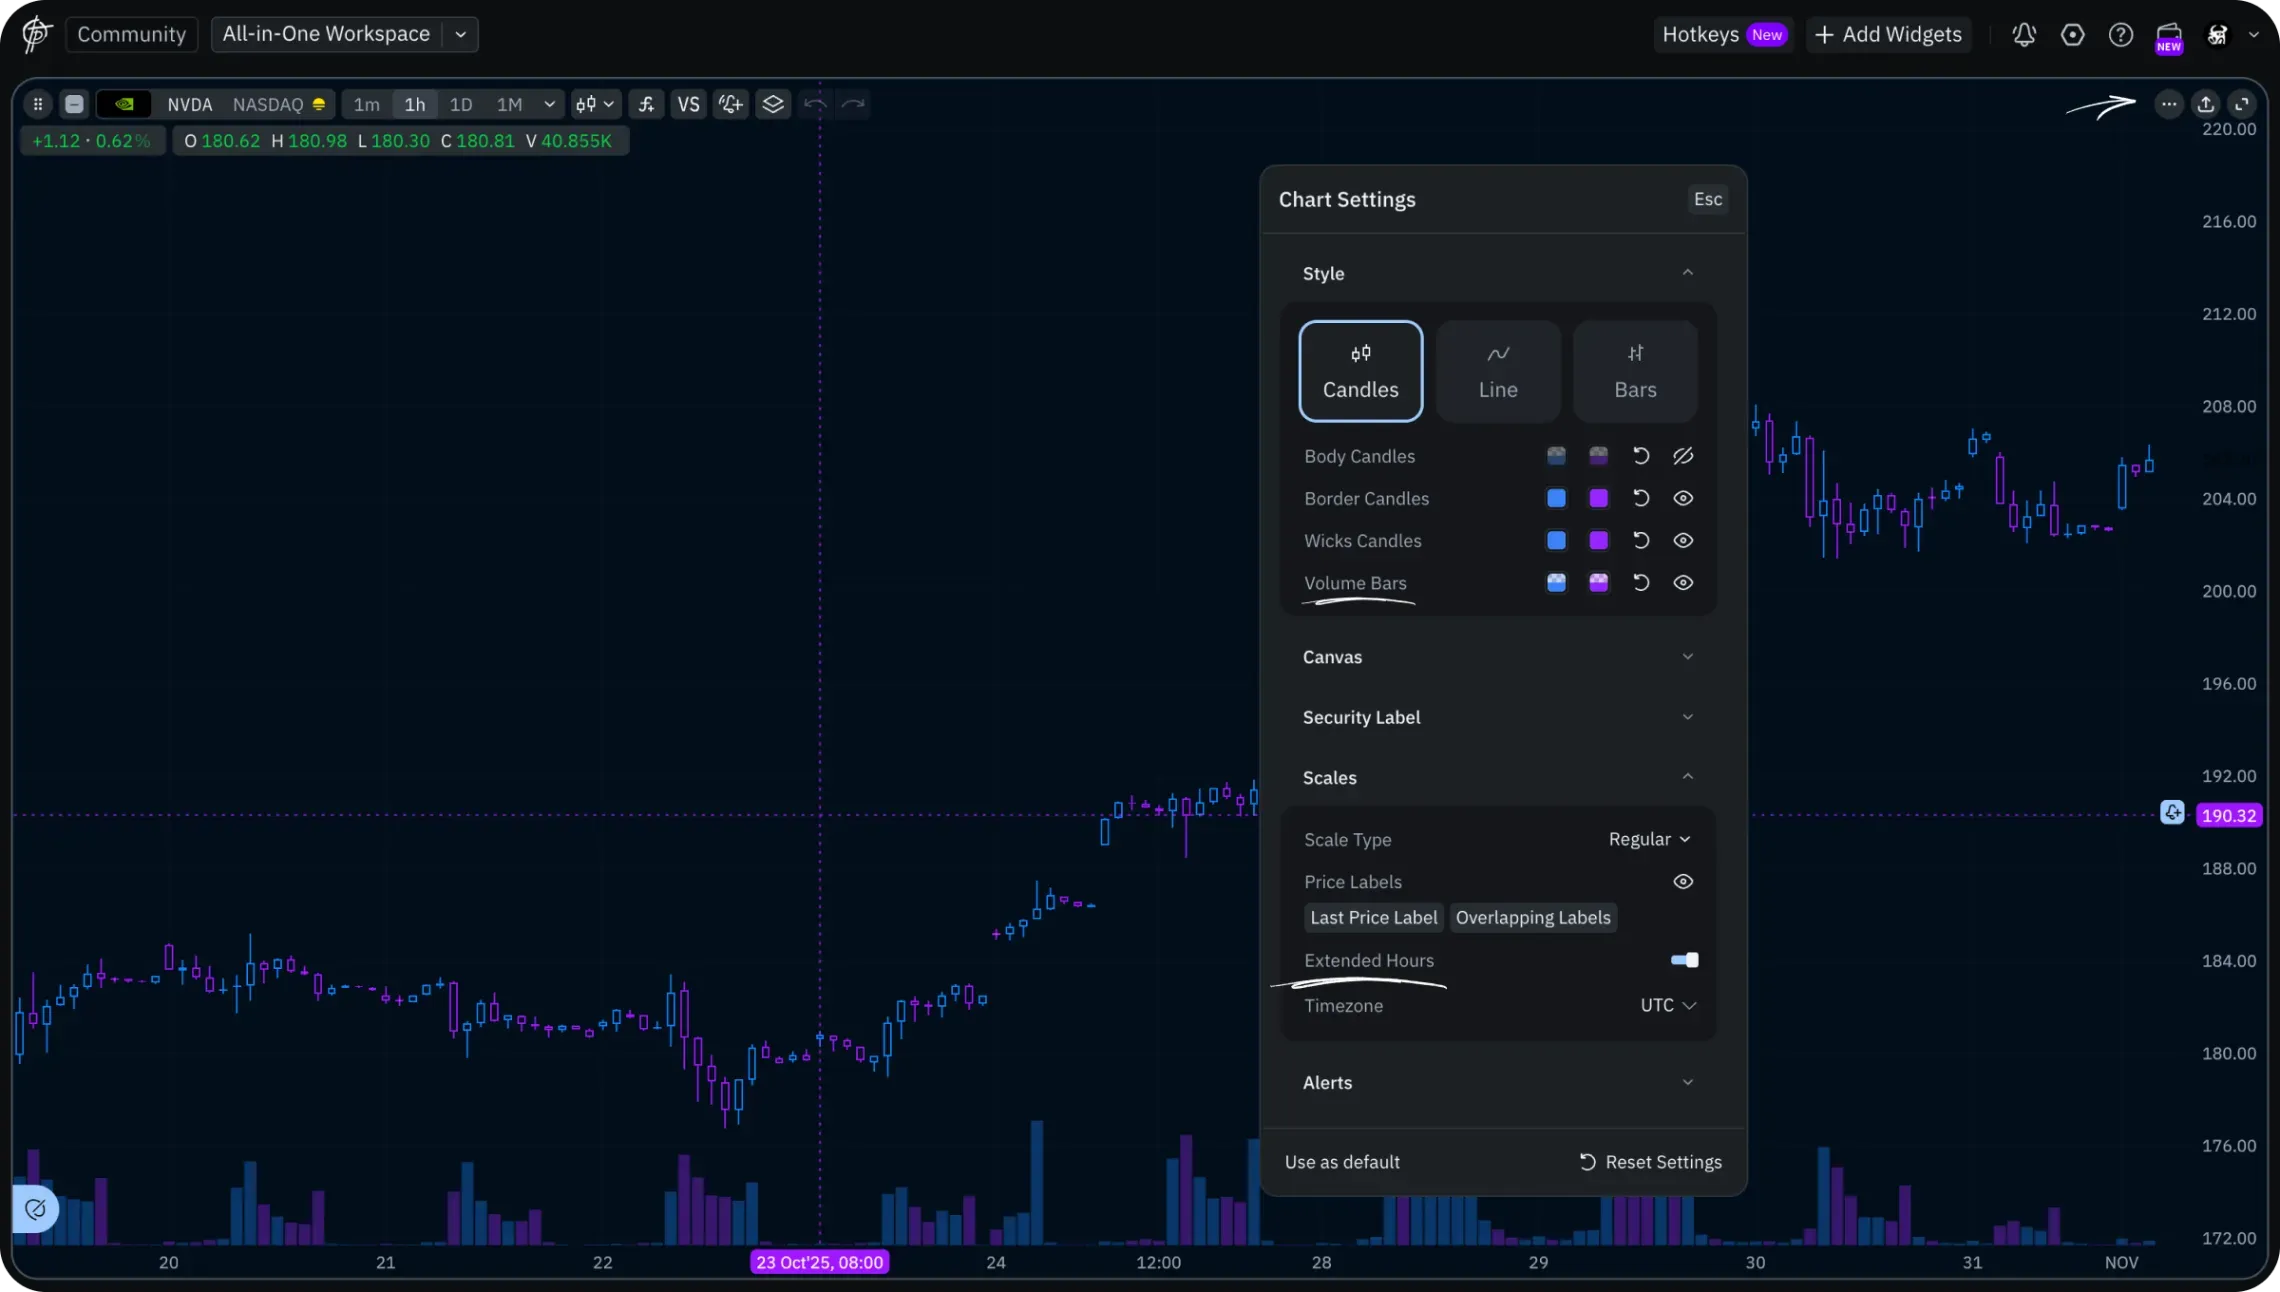Click the Overlapping Labels chip

[1532, 918]
